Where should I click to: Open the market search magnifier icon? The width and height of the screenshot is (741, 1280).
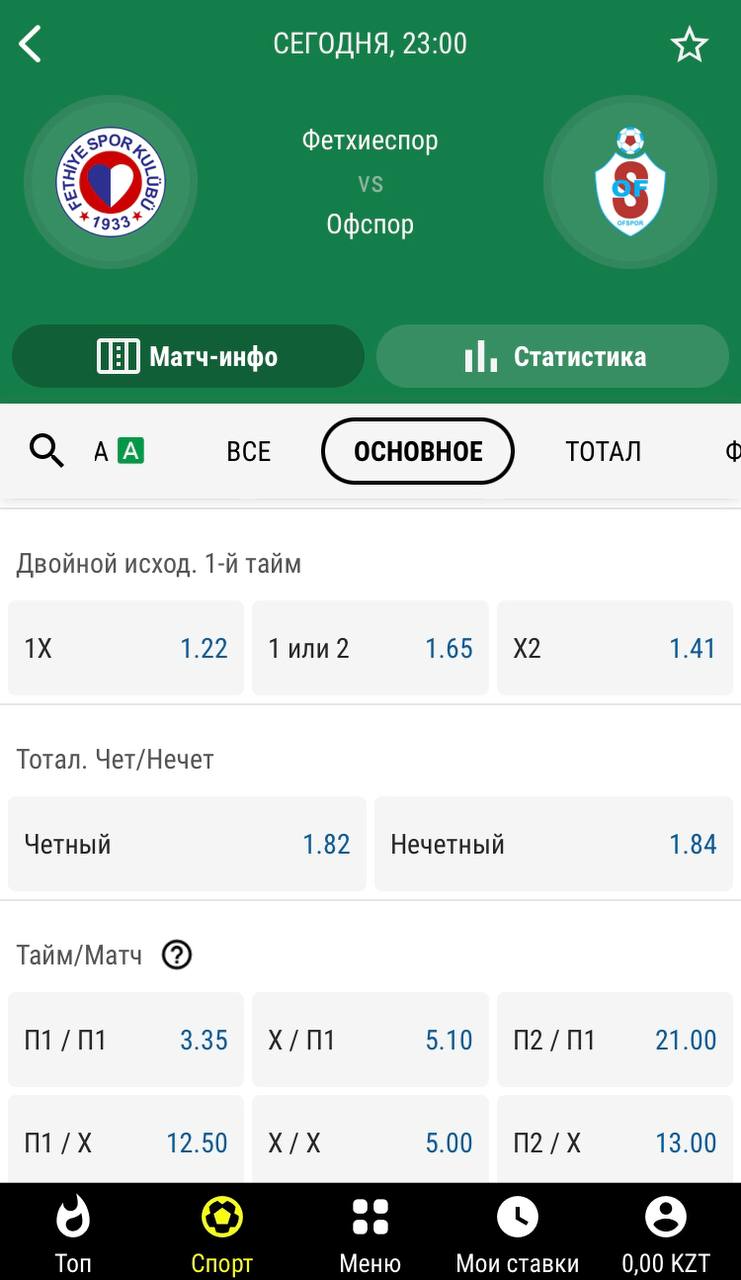46,452
